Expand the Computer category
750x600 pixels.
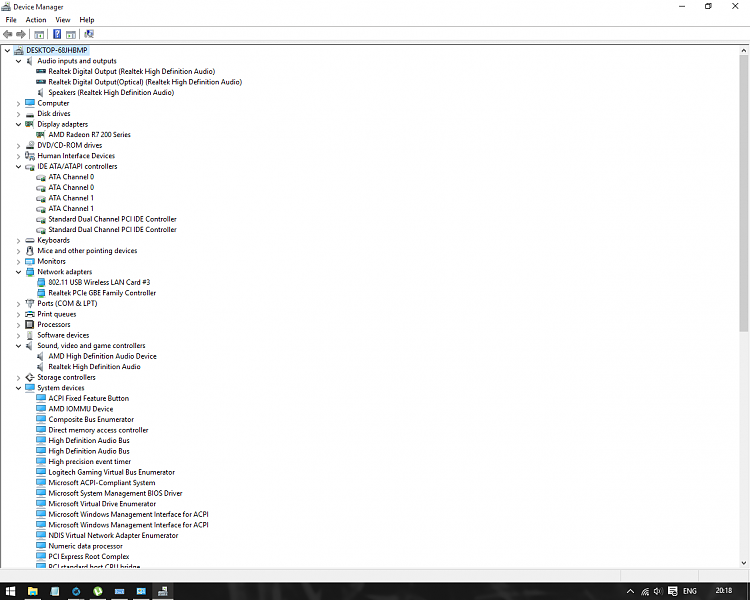(18, 103)
